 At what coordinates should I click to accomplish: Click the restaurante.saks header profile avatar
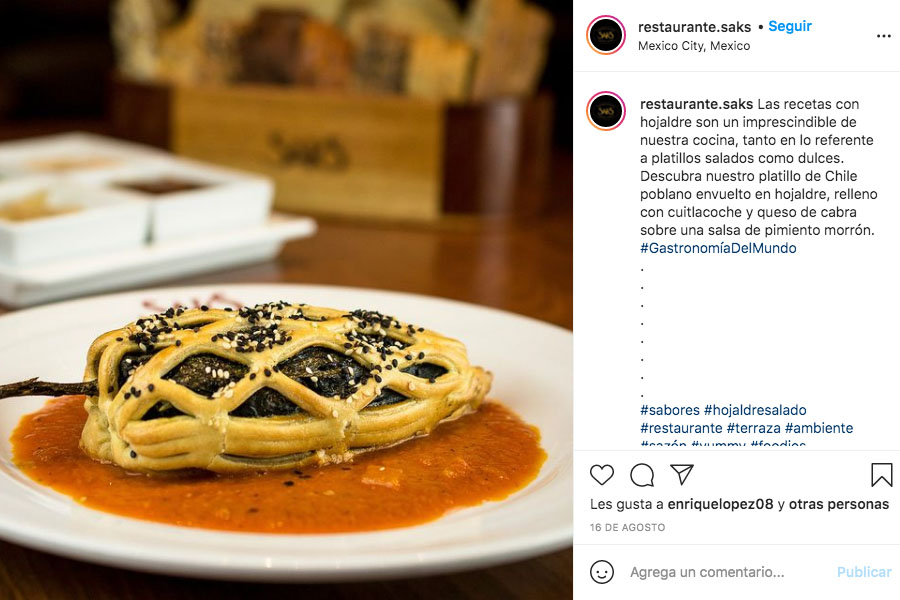[606, 36]
